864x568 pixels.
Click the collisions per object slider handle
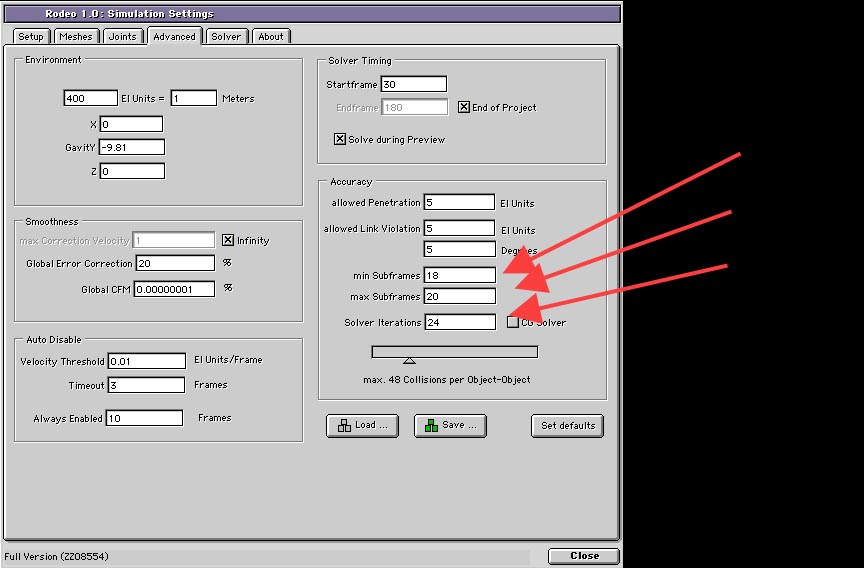tap(409, 360)
